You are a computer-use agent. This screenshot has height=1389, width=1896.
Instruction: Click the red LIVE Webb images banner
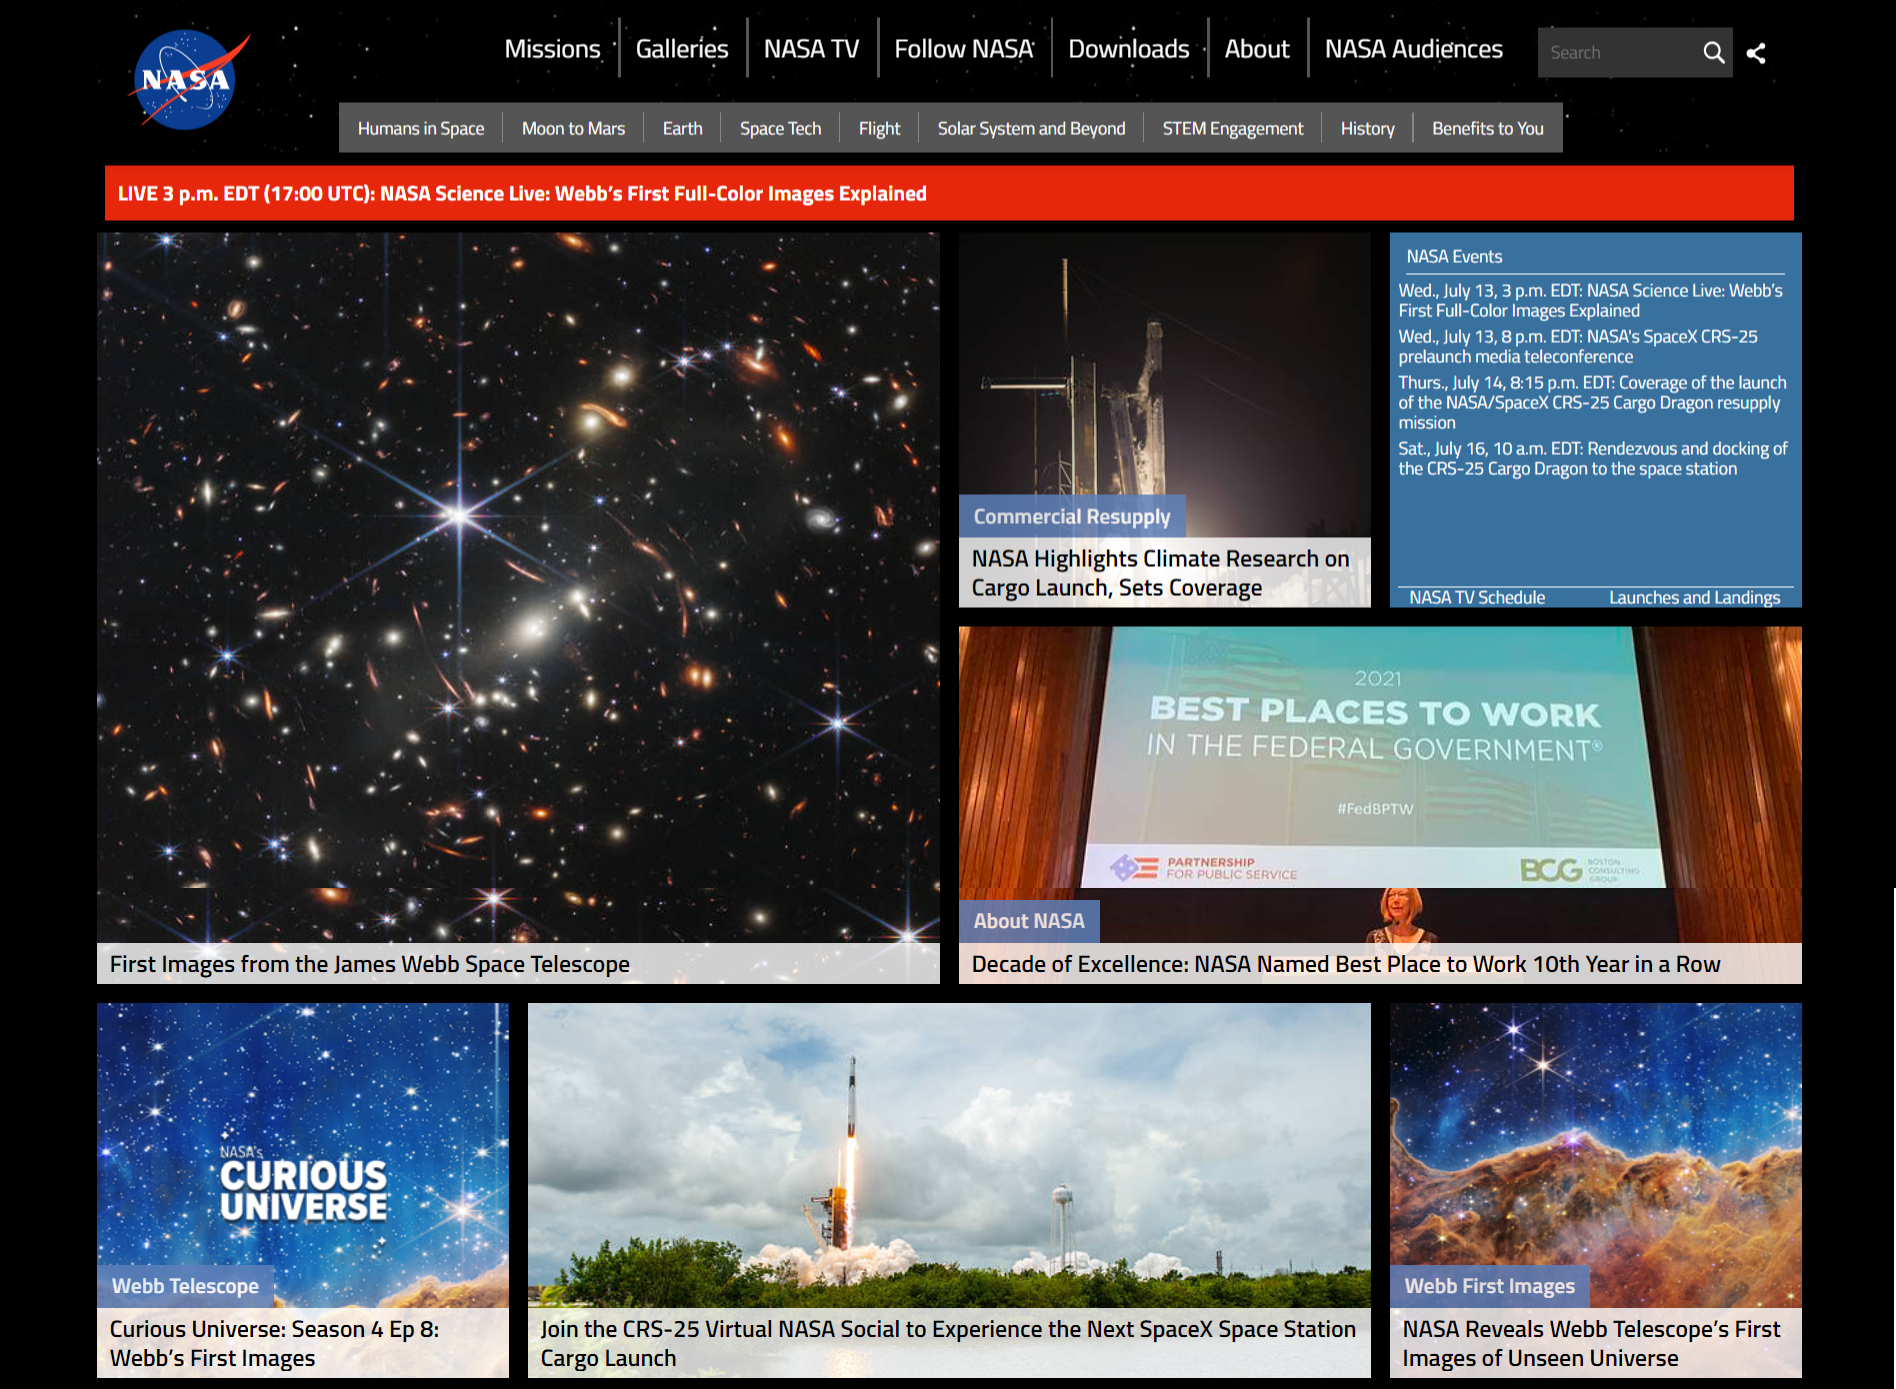(949, 193)
